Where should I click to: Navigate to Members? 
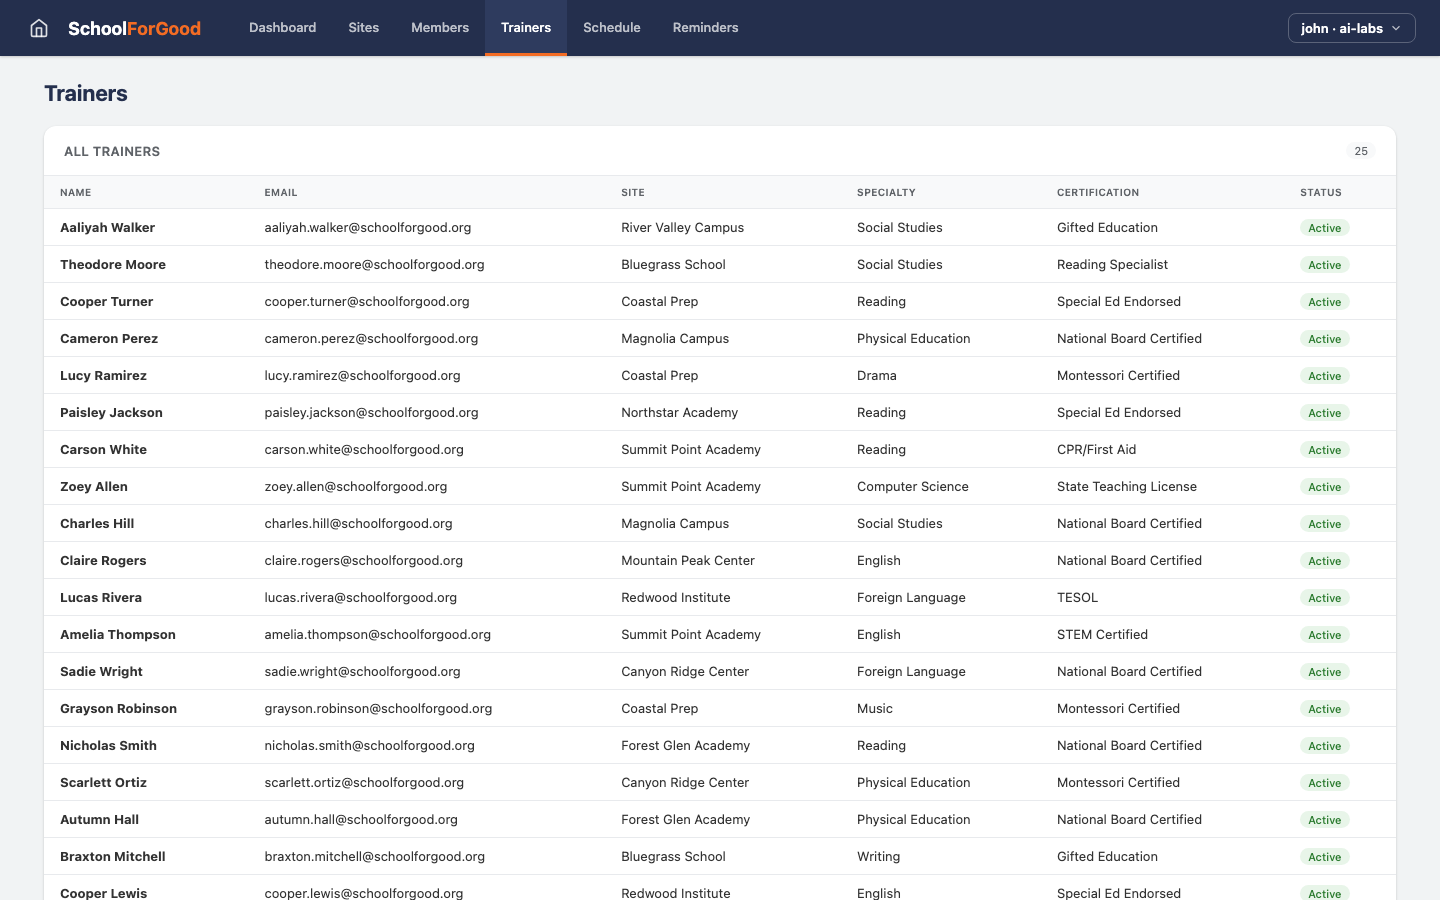tap(440, 28)
